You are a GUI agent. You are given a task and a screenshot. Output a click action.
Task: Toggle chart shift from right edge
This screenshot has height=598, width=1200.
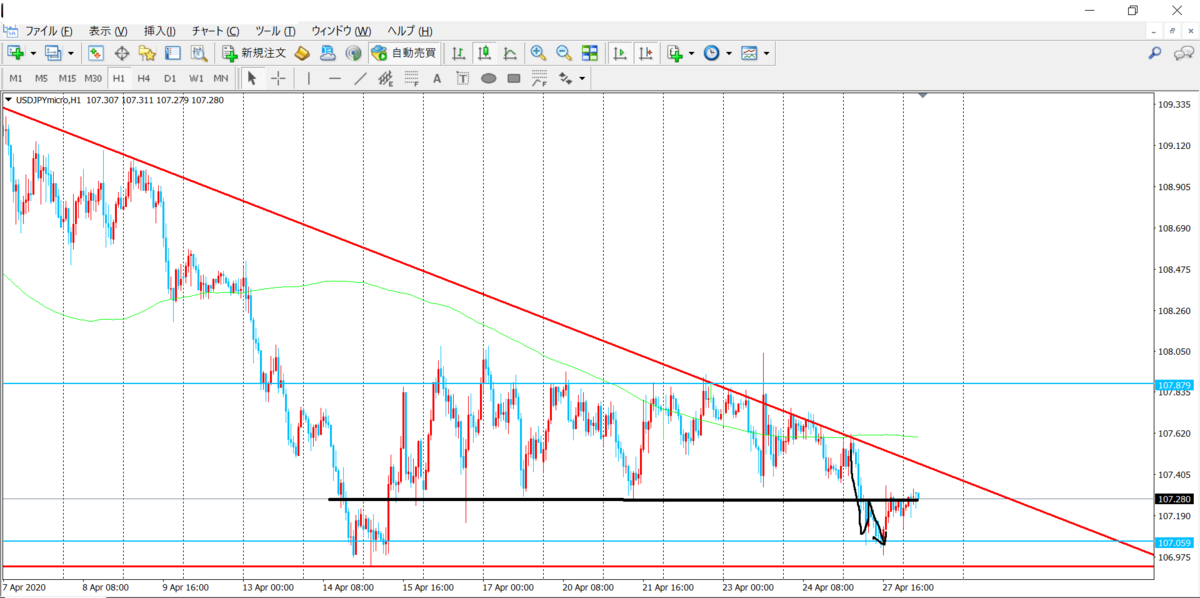pyautogui.click(x=646, y=53)
